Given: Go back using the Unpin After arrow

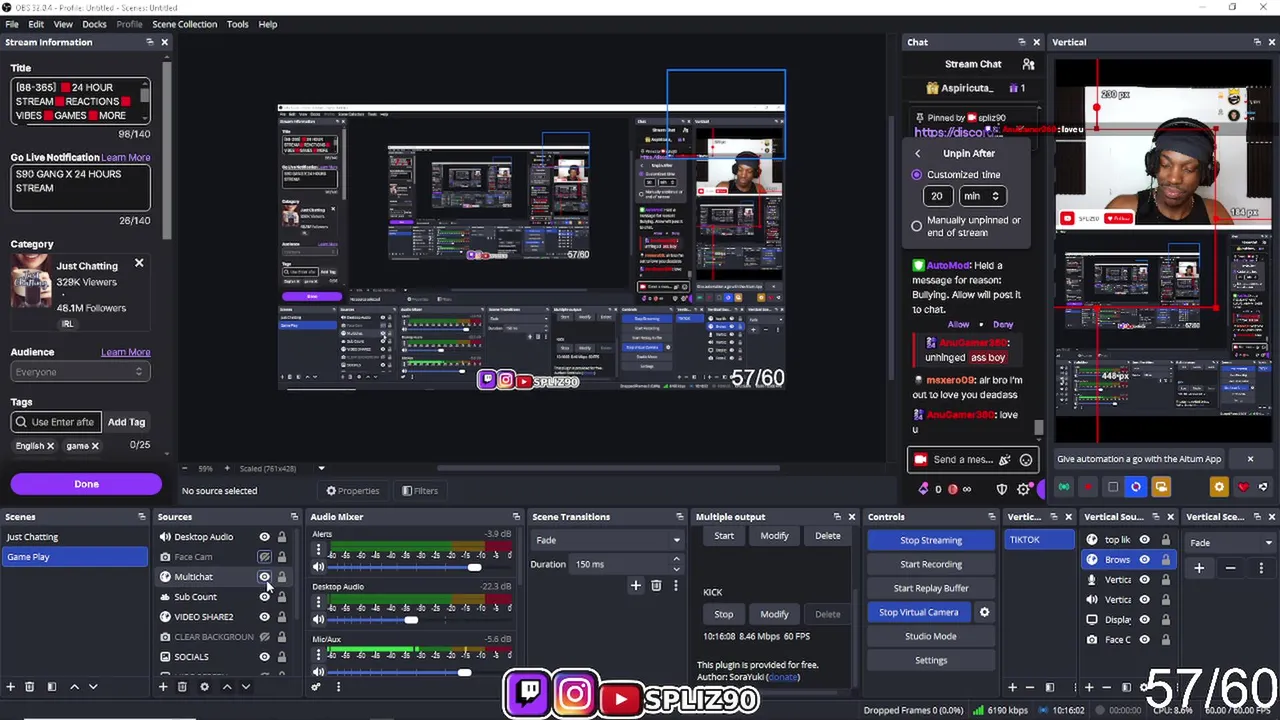Looking at the screenshot, I should point(918,153).
